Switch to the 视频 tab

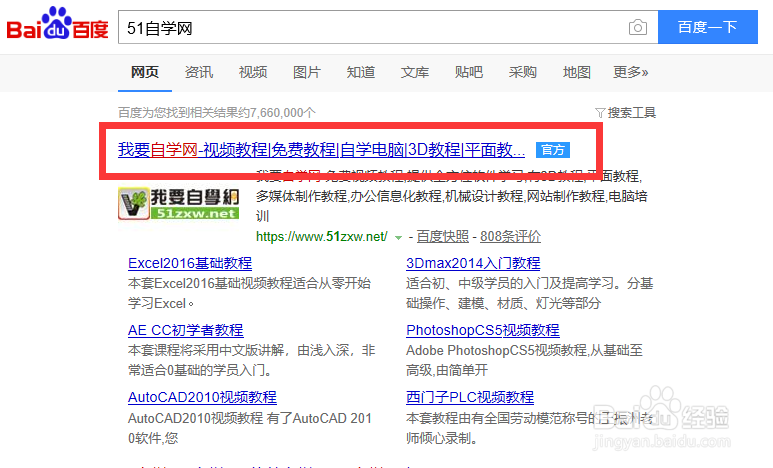point(253,72)
